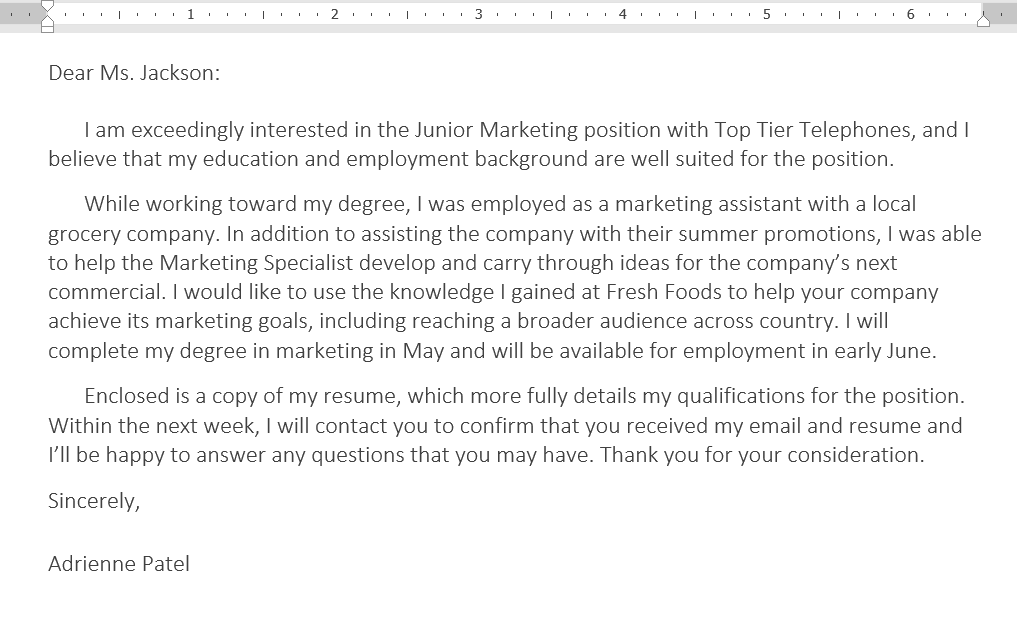Image resolution: width=1017 pixels, height=620 pixels.
Task: Click the Right Indent marker on ruler
Action: coord(983,21)
